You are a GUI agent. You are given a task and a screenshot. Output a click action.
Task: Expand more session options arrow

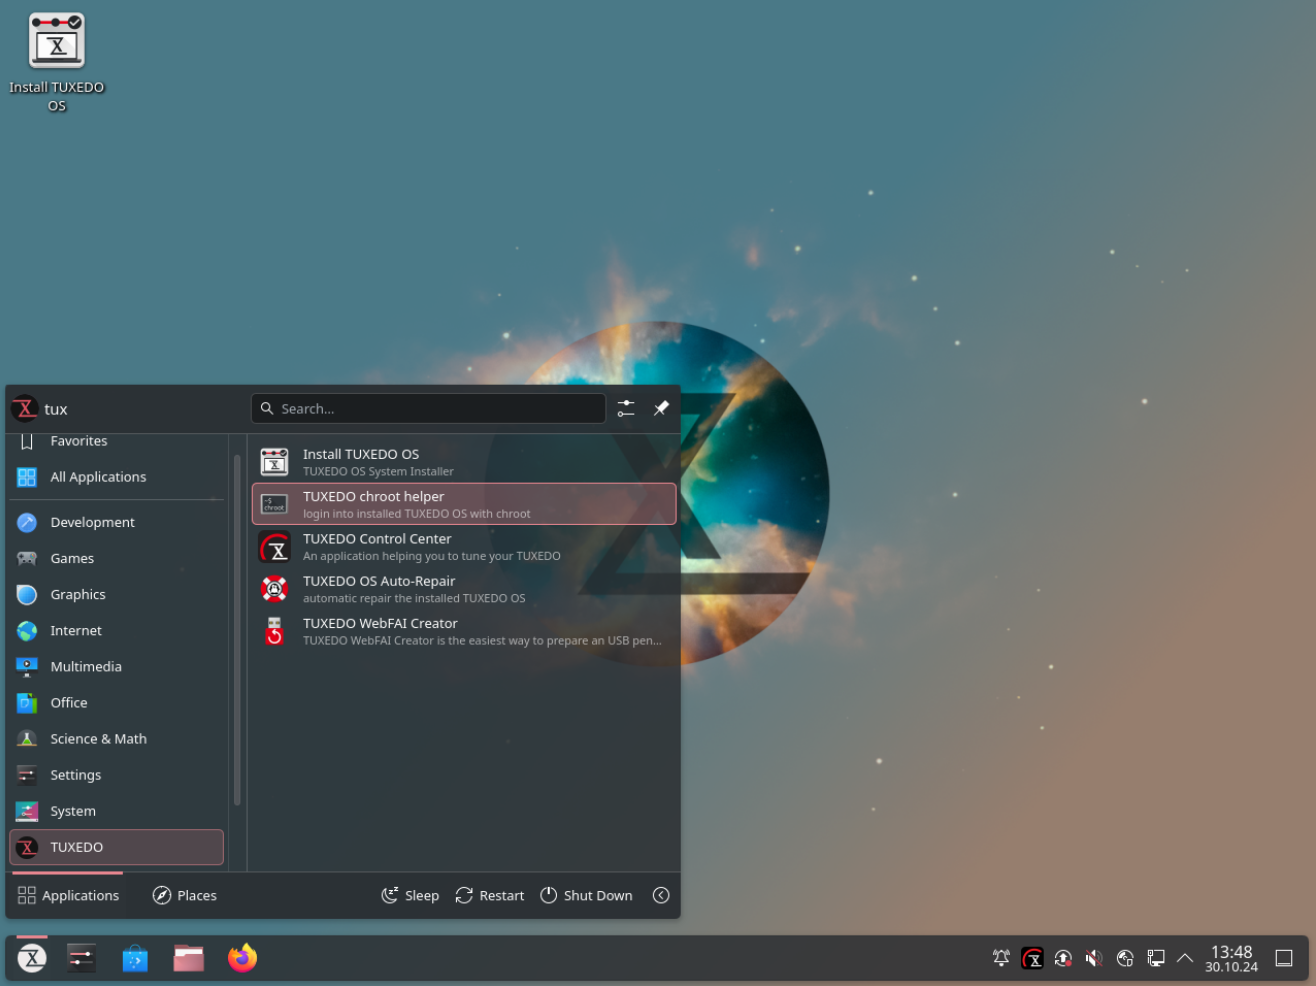[661, 895]
